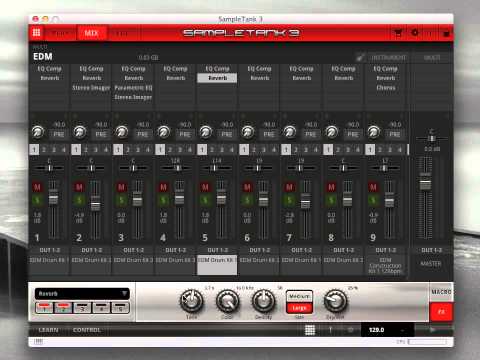Set reverb size to Large

pos(299,308)
